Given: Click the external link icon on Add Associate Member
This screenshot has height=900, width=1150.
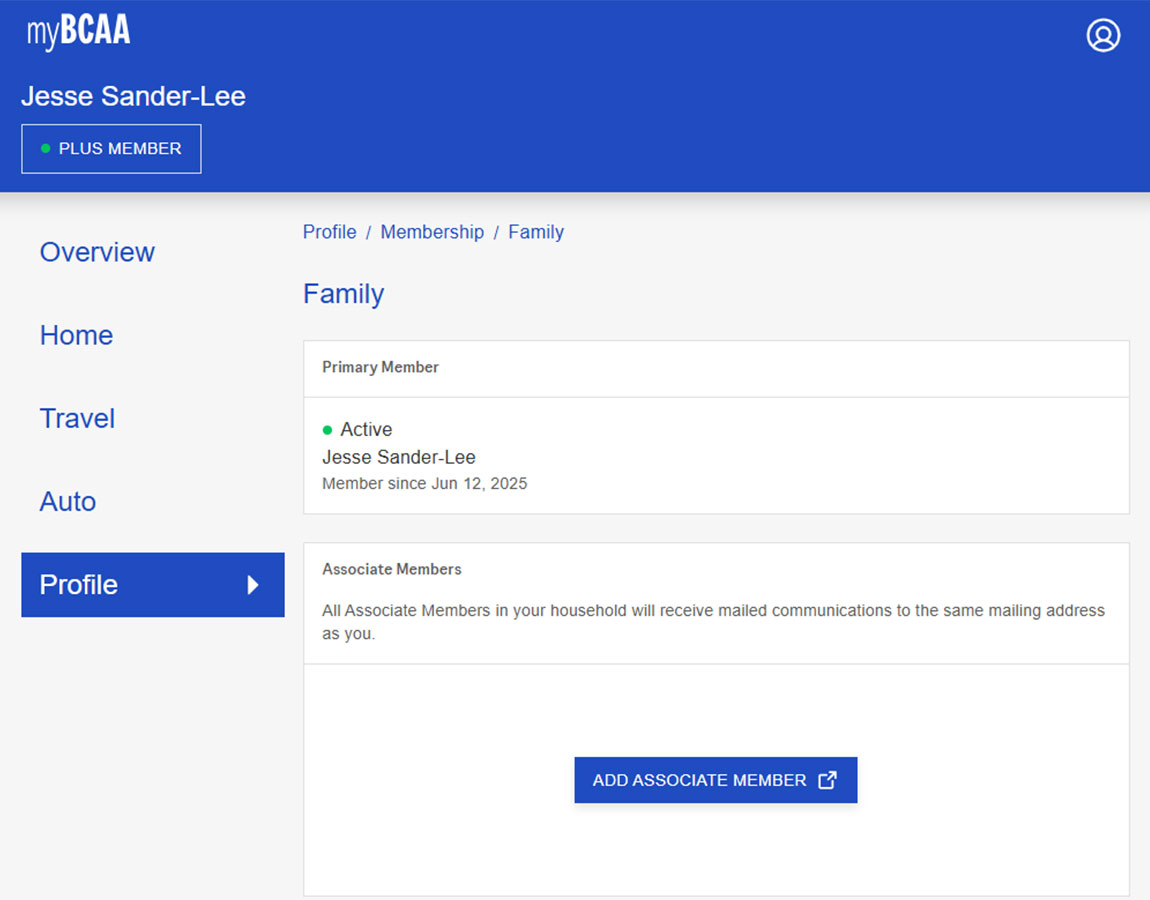Looking at the screenshot, I should (x=827, y=780).
